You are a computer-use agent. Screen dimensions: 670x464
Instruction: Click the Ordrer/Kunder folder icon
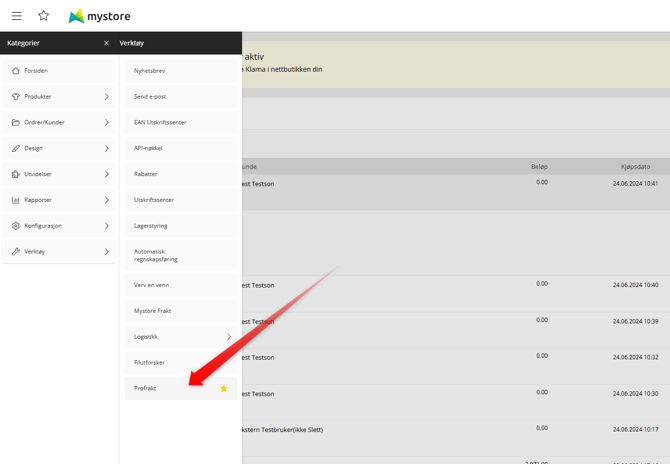16,123
